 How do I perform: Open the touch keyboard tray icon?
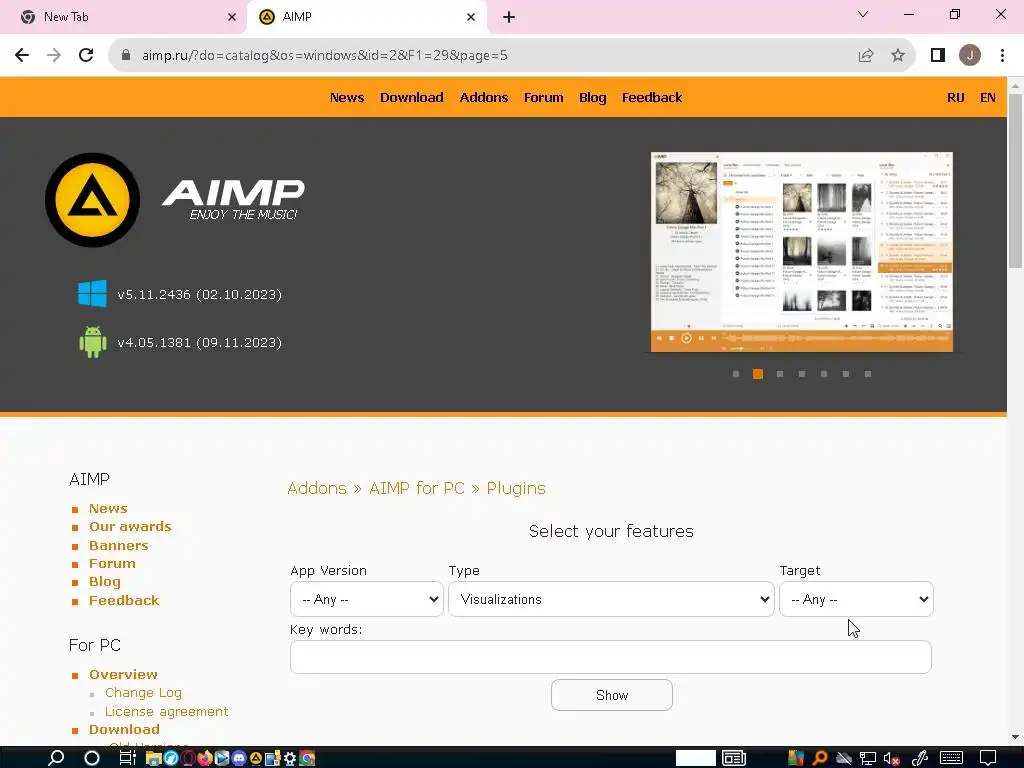coord(951,758)
